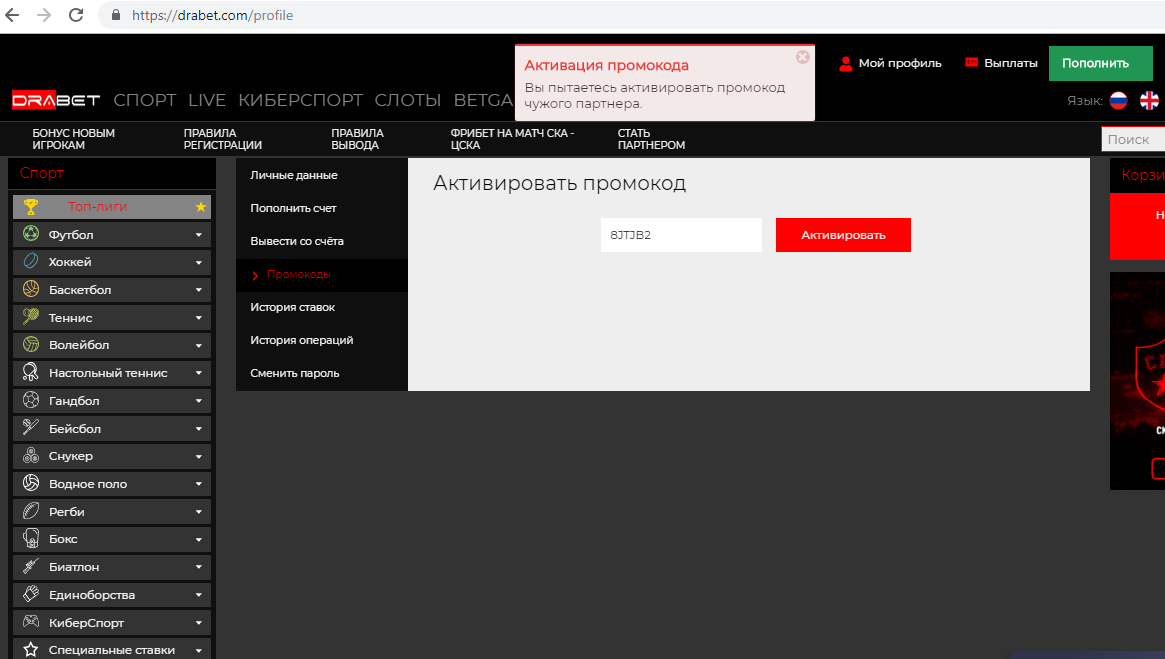Click the football sport icon

[x=31, y=234]
